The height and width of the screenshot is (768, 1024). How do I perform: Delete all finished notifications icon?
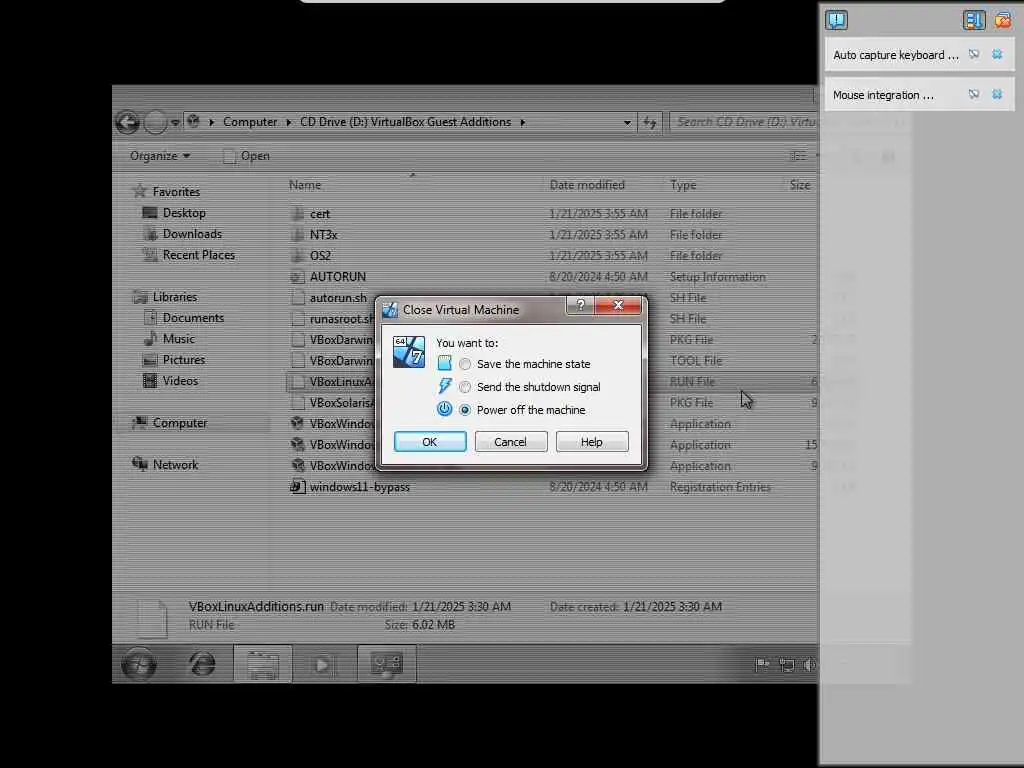point(1003,20)
